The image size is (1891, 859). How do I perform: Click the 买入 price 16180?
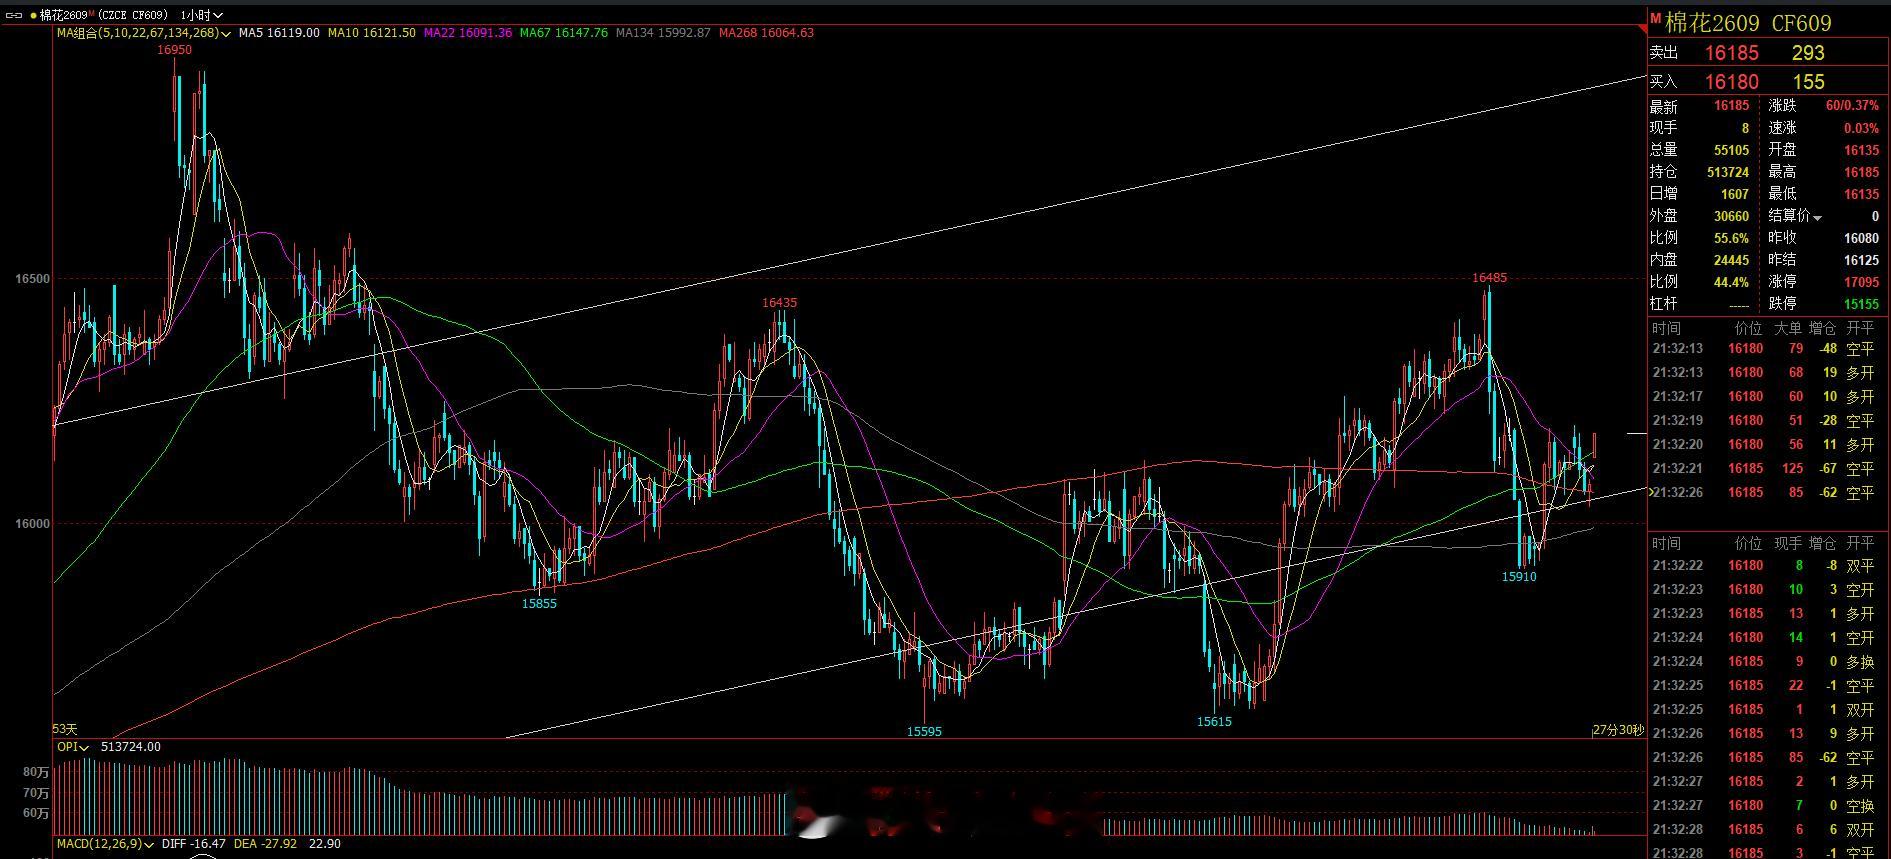pos(1732,82)
